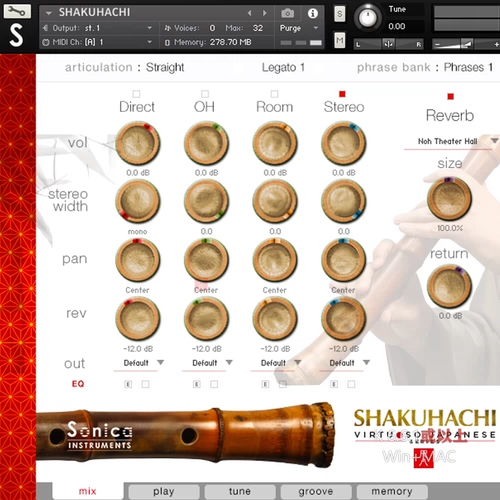Viewport: 500px width, 500px height.
Task: Click the Legato 1 mode label
Action: click(x=283, y=68)
